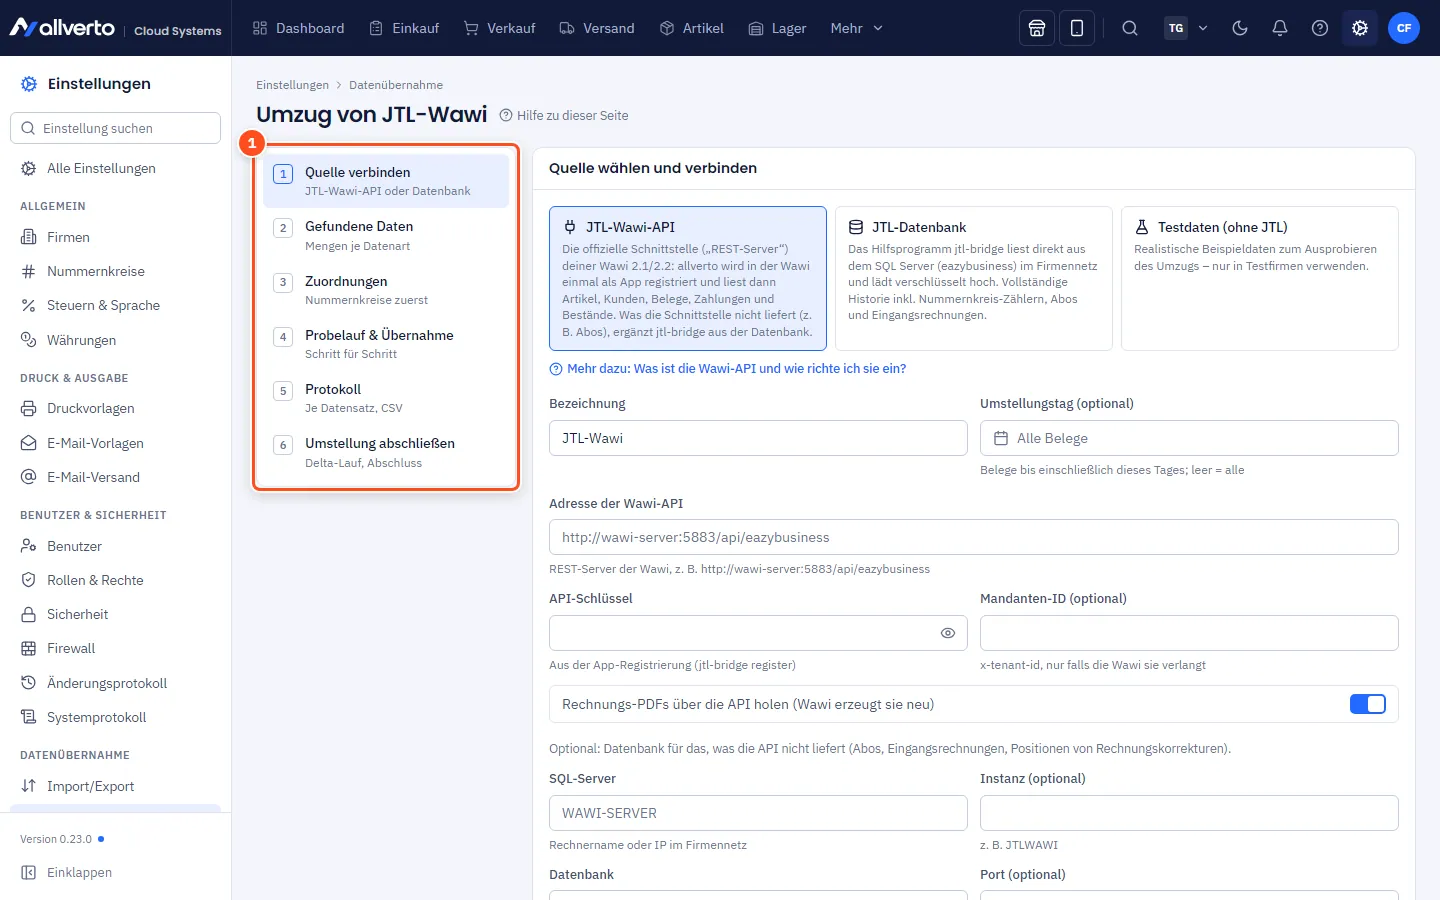Go to Dashboard
Image resolution: width=1440 pixels, height=900 pixels.
tap(298, 28)
